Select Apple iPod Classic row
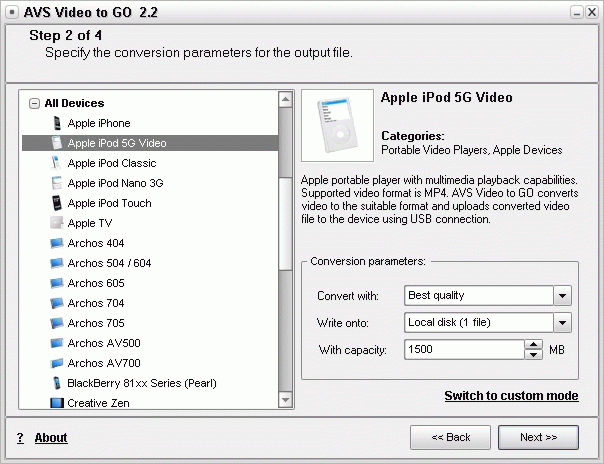The image size is (604, 464). click(x=150, y=163)
